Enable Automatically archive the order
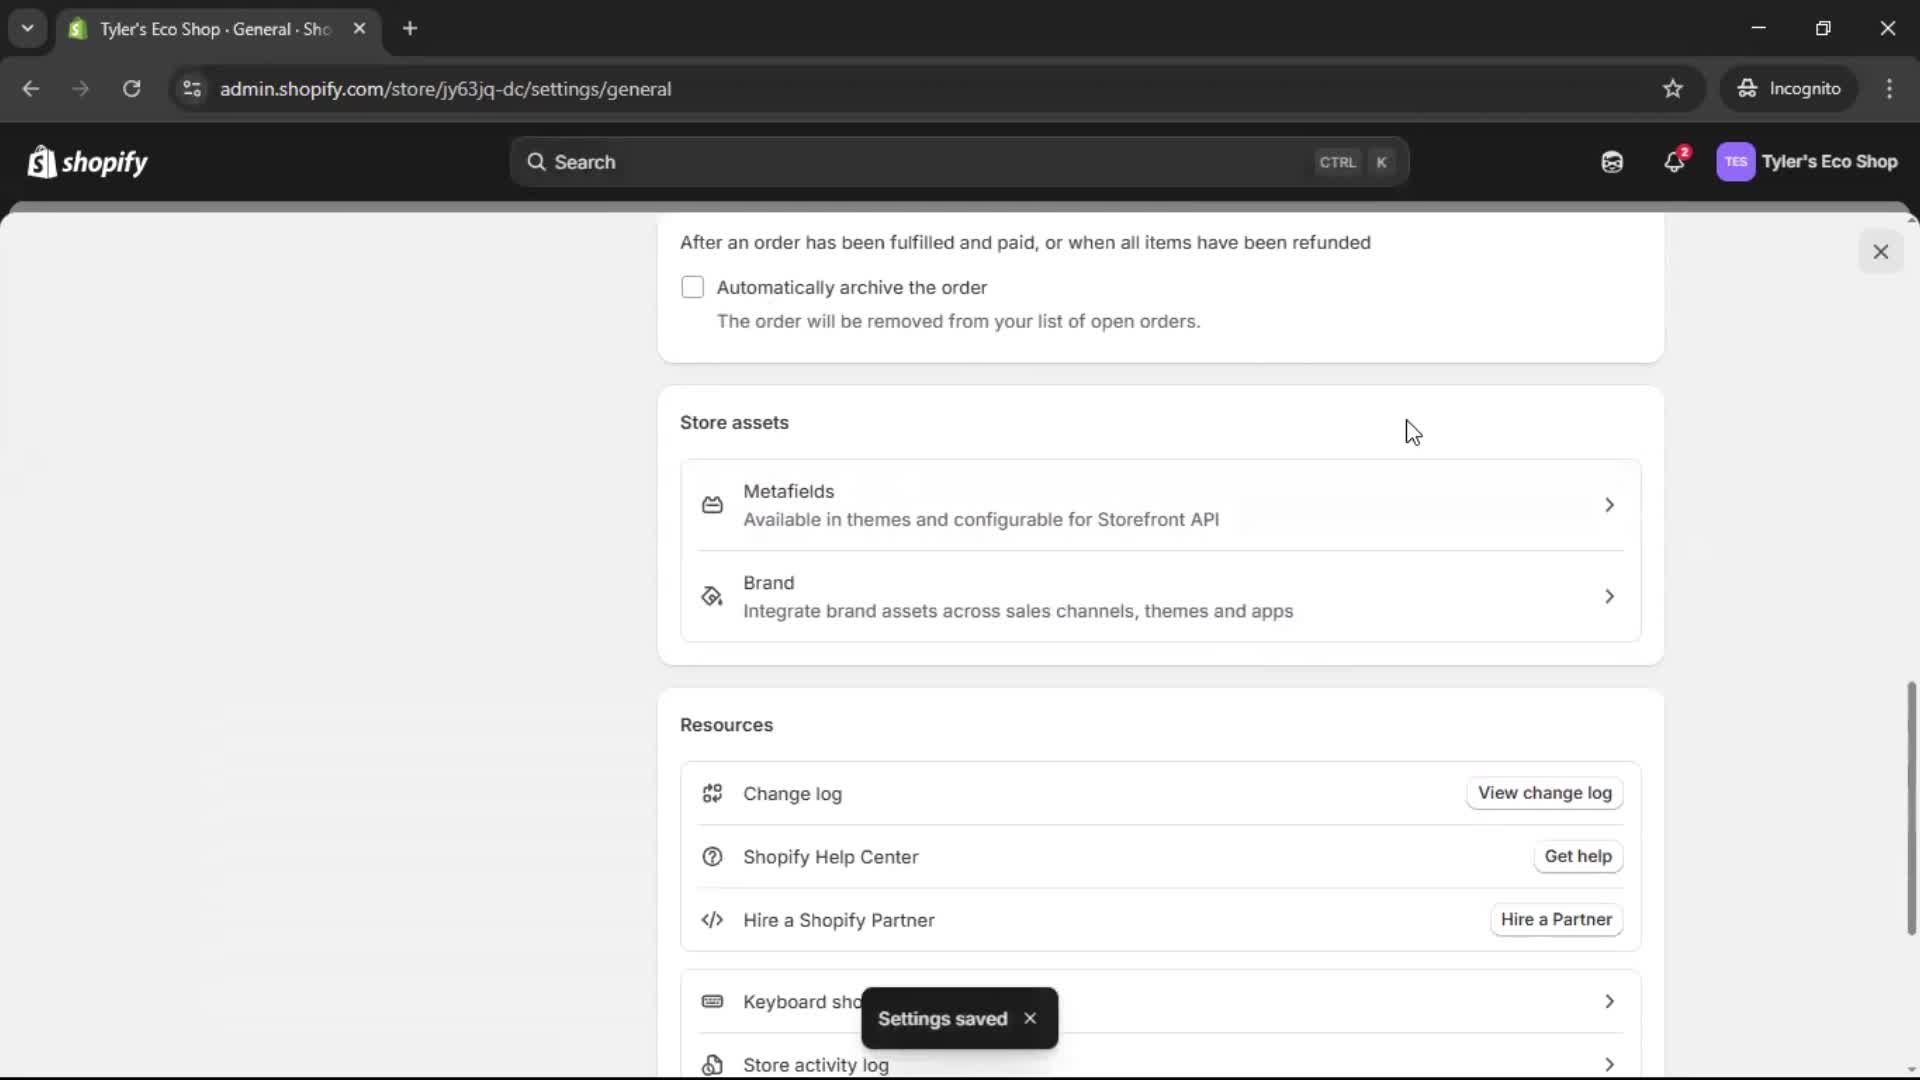Viewport: 1920px width, 1080px height. point(692,287)
